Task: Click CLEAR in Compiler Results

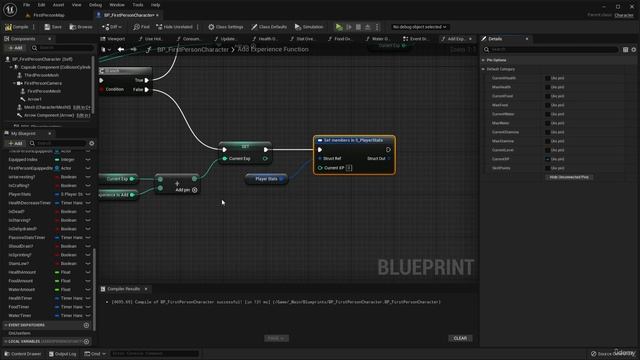Action: point(460,338)
